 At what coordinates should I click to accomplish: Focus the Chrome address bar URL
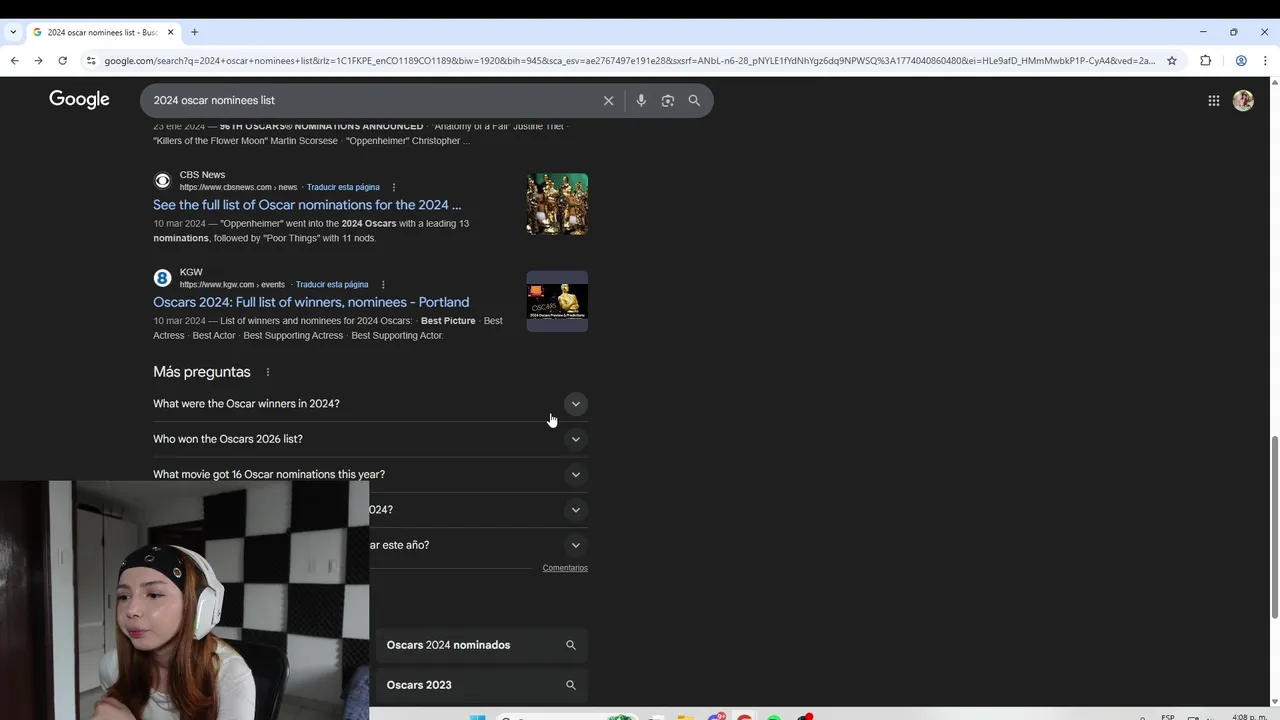(x=629, y=61)
